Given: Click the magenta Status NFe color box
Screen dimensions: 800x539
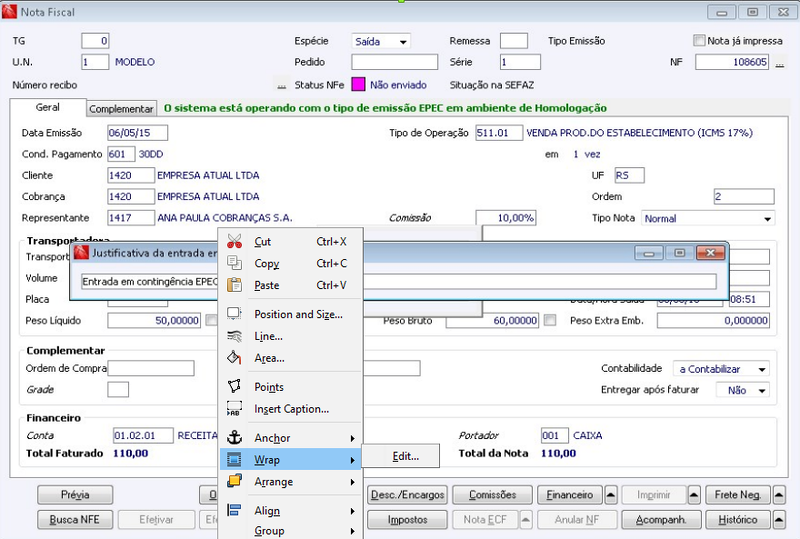Looking at the screenshot, I should (358, 84).
